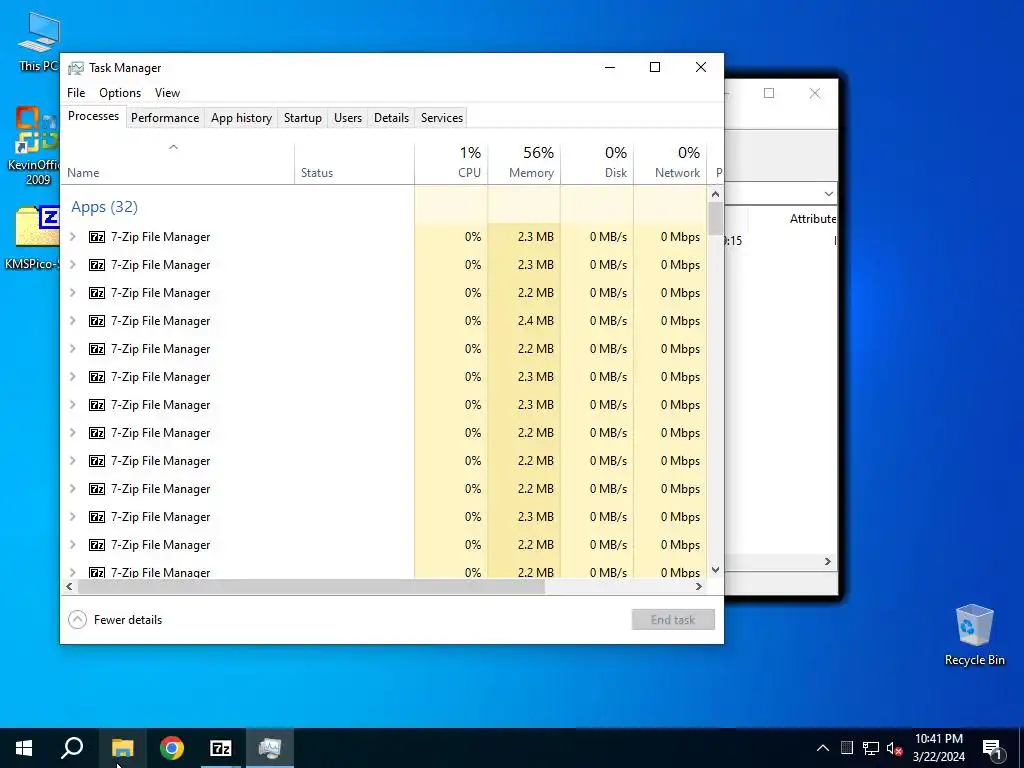Open the taskbar clock and date
Viewport: 1024px width, 768px height.
click(938, 748)
